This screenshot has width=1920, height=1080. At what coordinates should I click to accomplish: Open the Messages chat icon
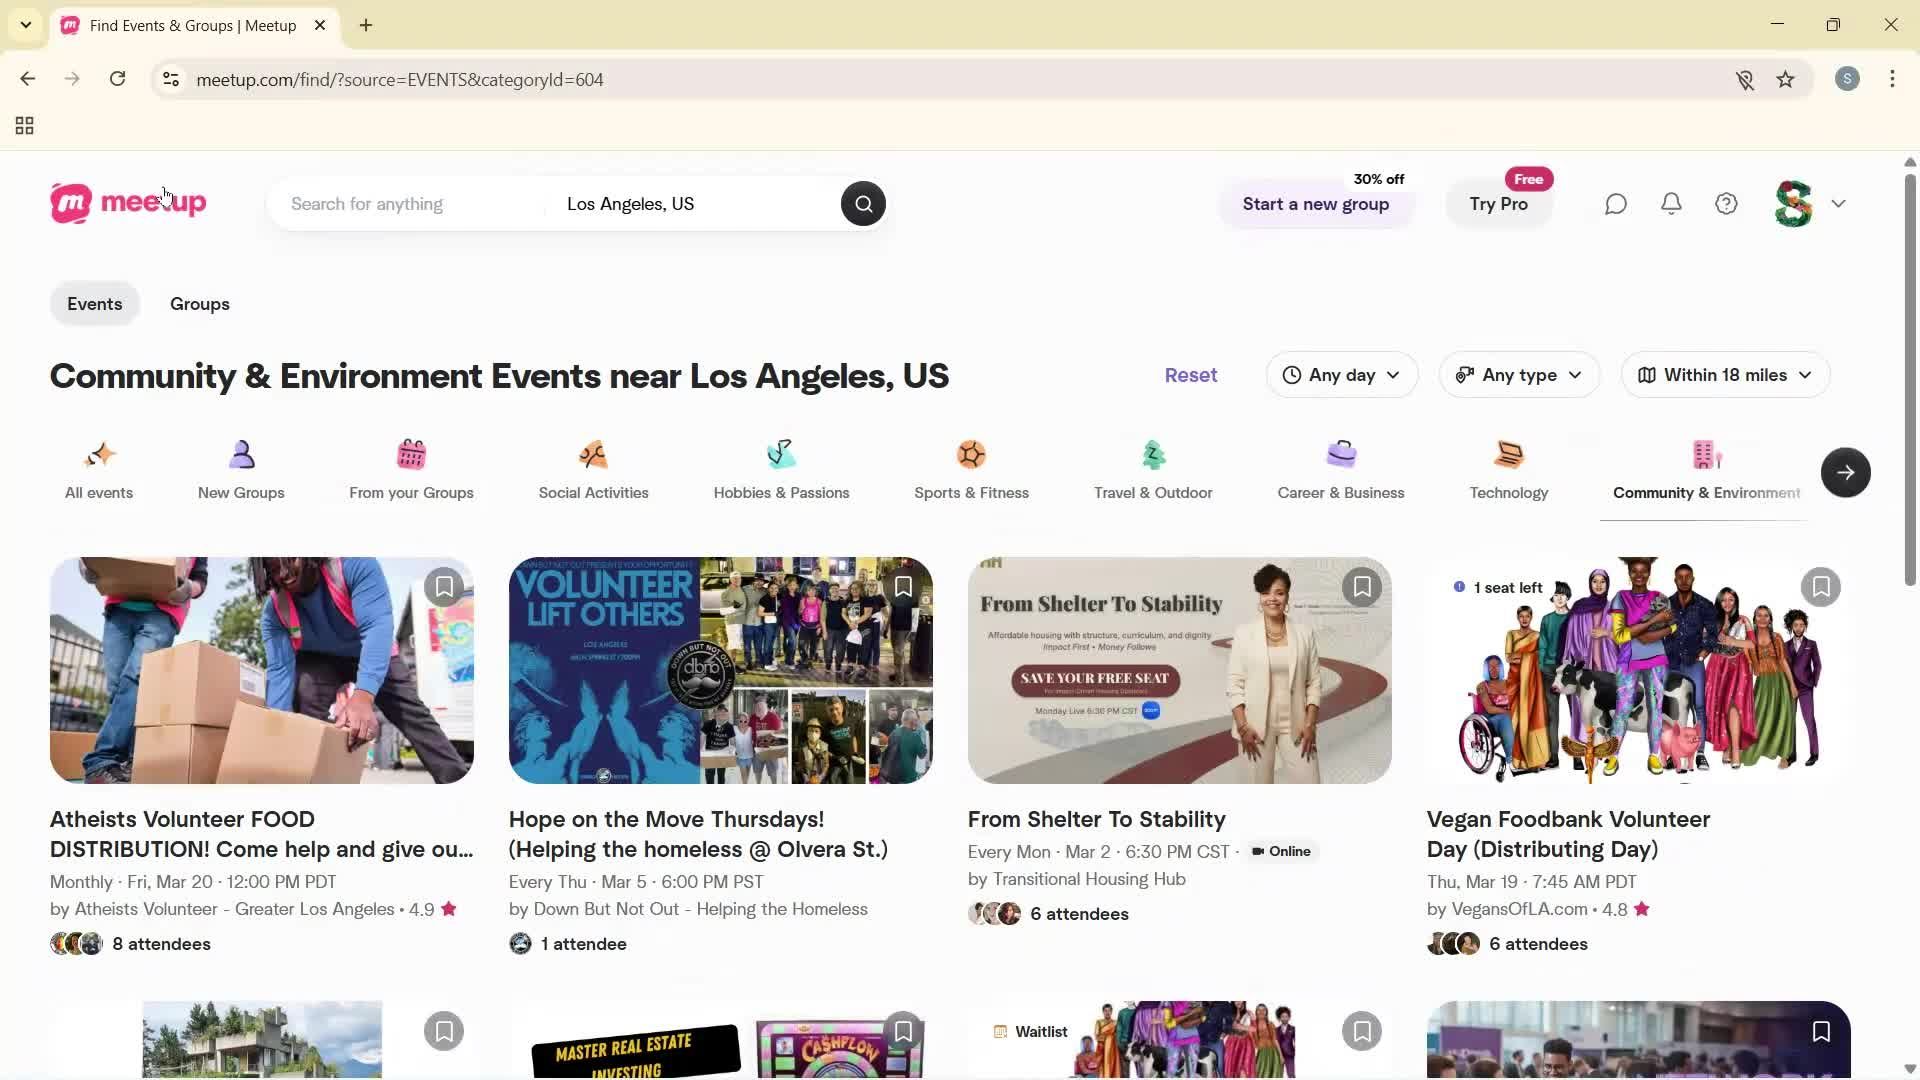pos(1615,203)
